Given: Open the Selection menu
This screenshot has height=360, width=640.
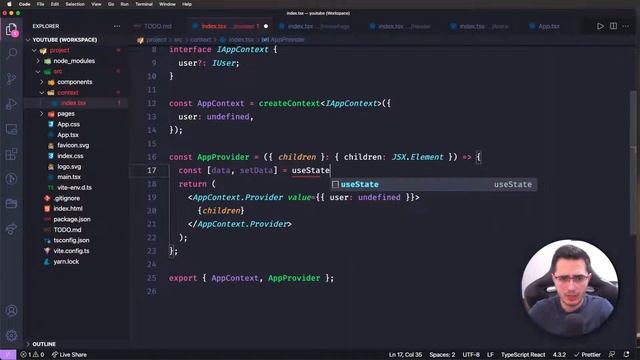Looking at the screenshot, I should (75, 4).
